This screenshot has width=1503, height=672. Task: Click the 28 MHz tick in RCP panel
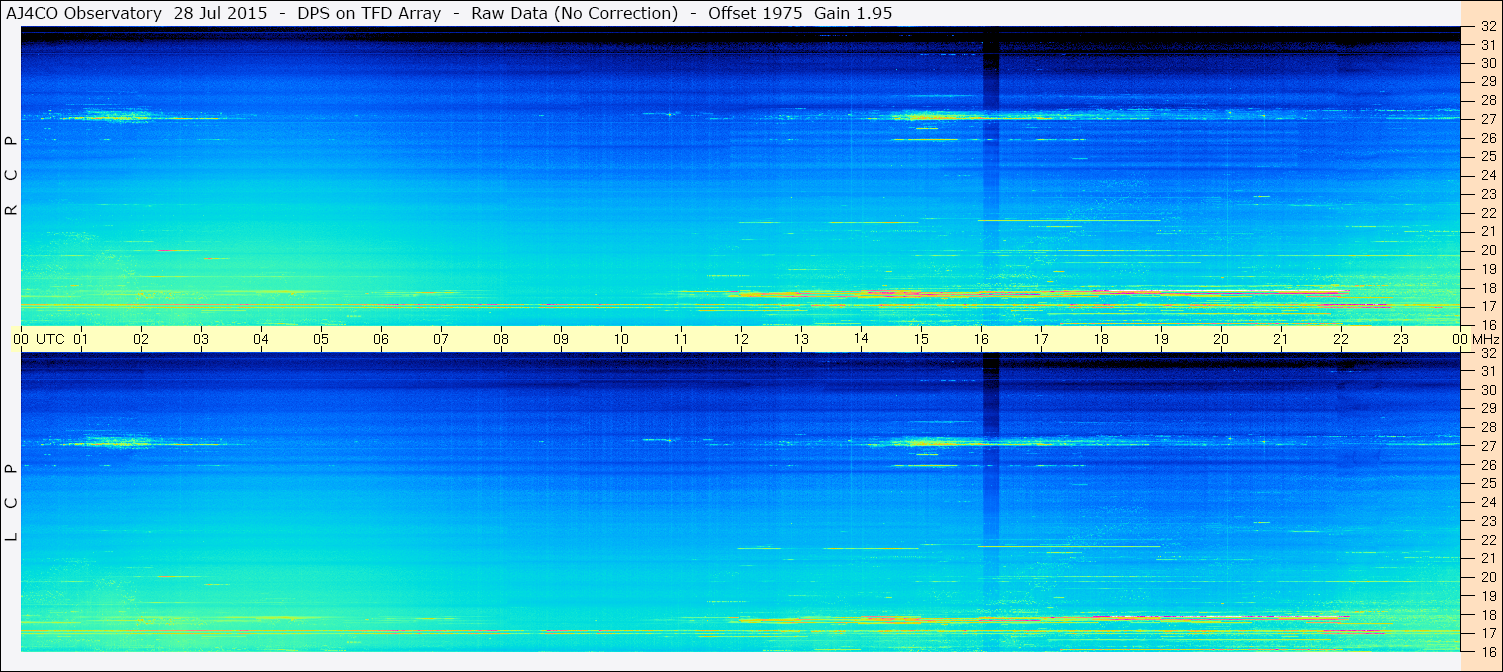pyautogui.click(x=1487, y=100)
